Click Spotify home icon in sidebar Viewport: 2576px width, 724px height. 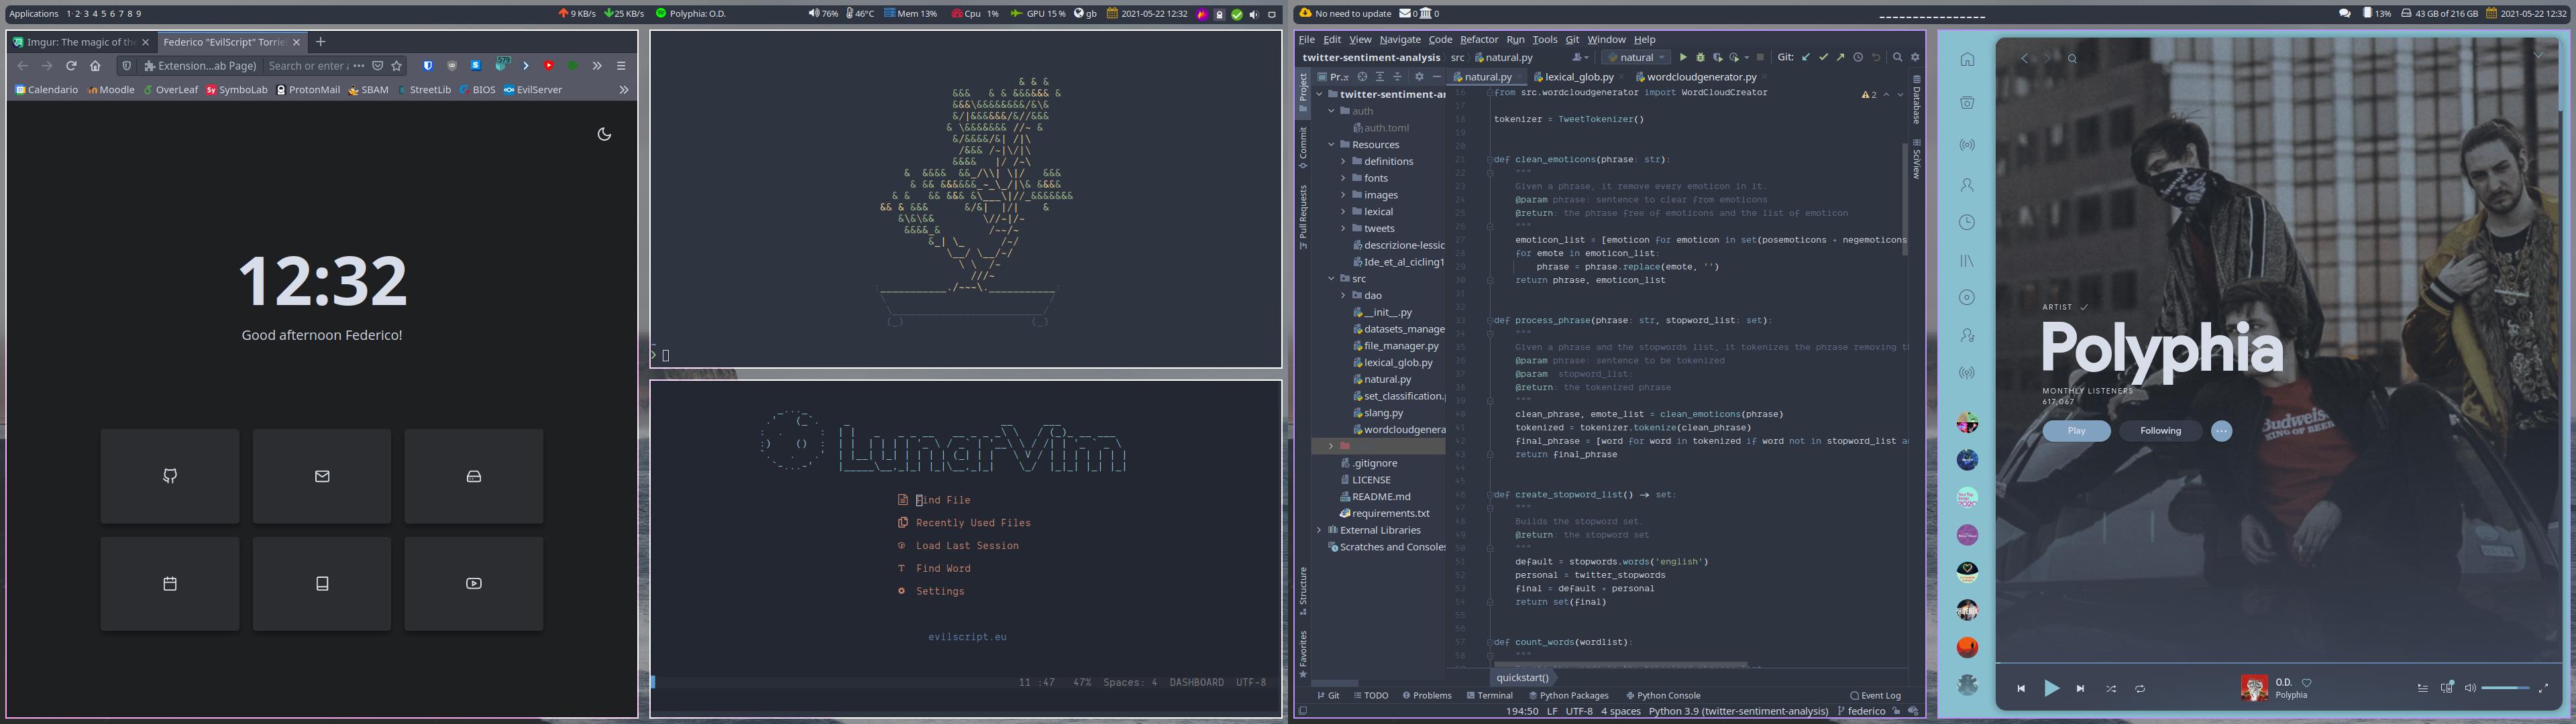click(x=1967, y=60)
